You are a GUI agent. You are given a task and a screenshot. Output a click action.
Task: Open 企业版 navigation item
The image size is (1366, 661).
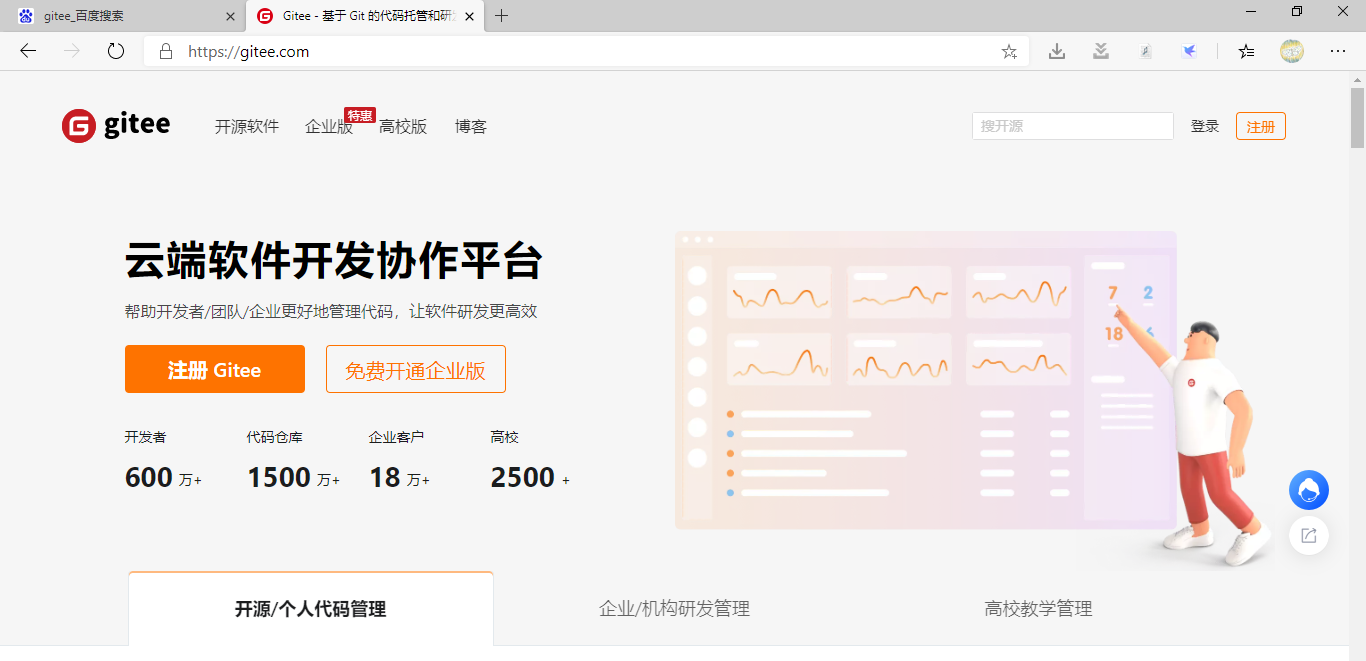[329, 127]
